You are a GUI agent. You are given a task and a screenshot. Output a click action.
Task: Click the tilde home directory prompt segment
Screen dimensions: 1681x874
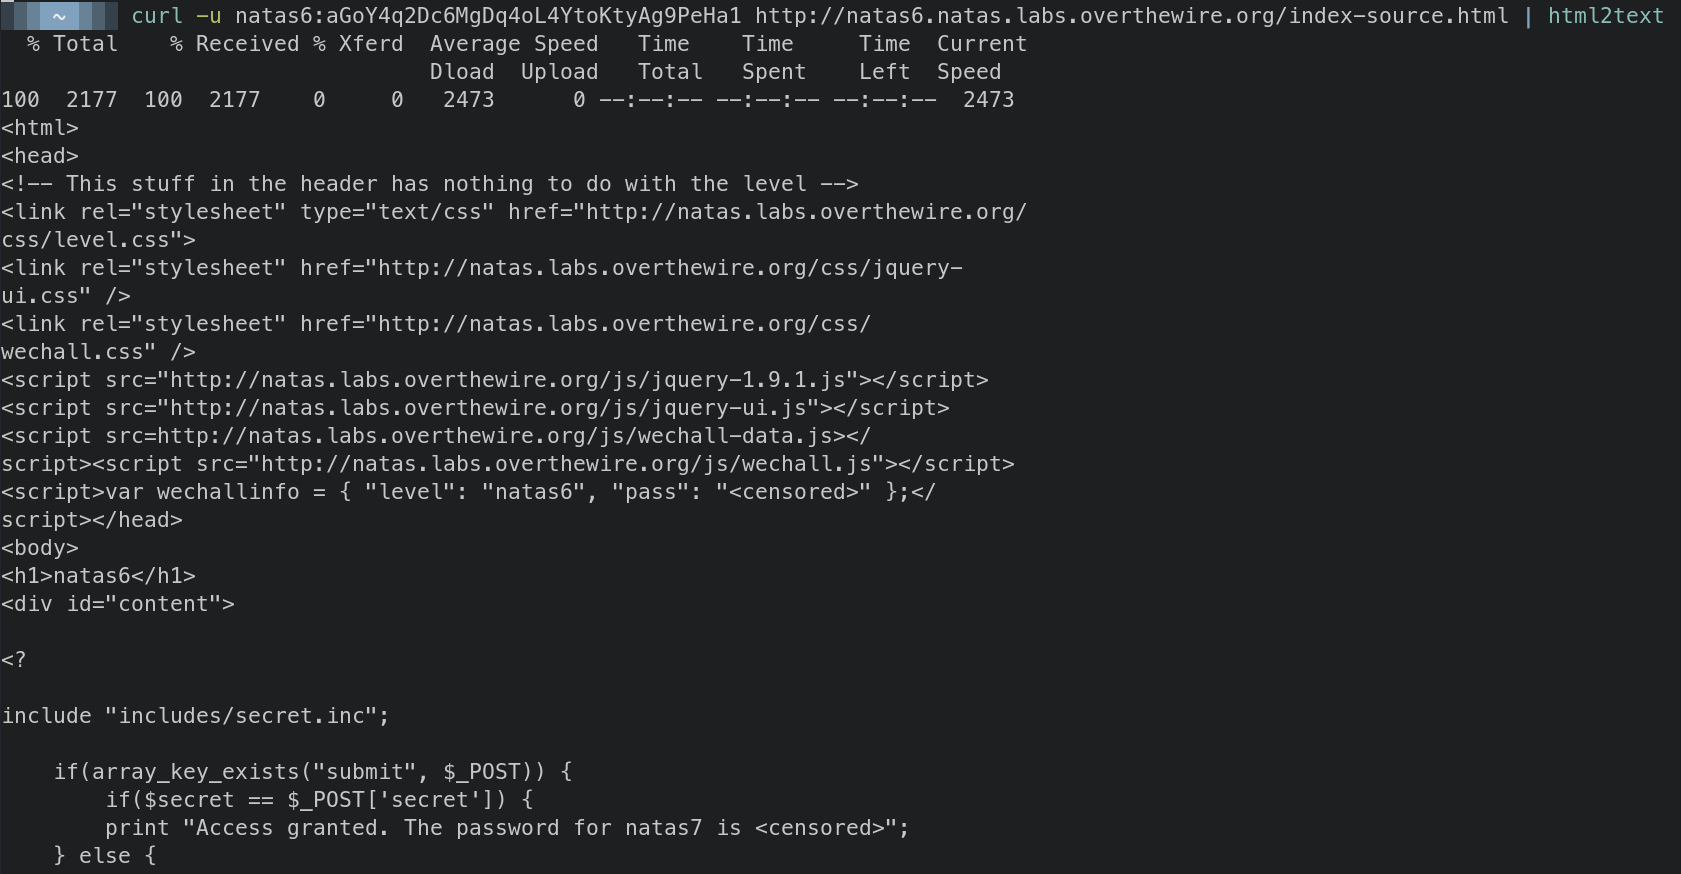(59, 16)
